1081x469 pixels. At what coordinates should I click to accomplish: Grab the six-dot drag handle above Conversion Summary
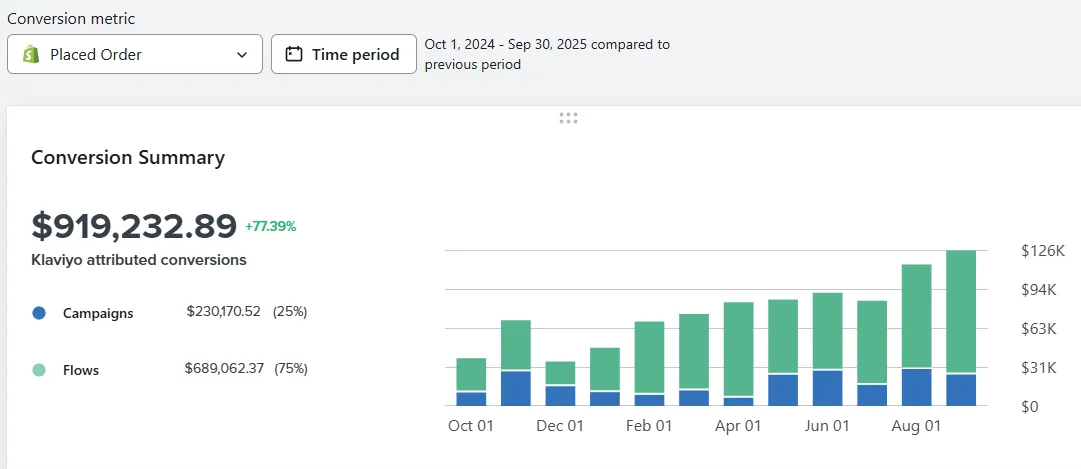(x=569, y=118)
